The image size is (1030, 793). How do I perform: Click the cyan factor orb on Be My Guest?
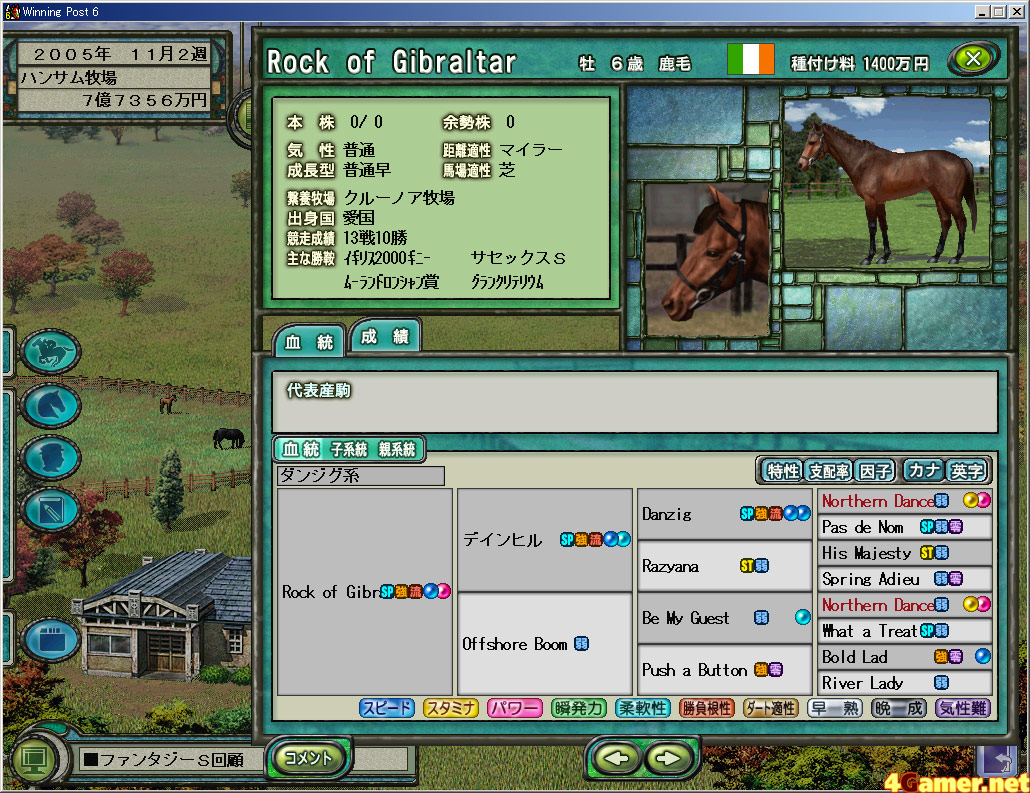point(803,617)
